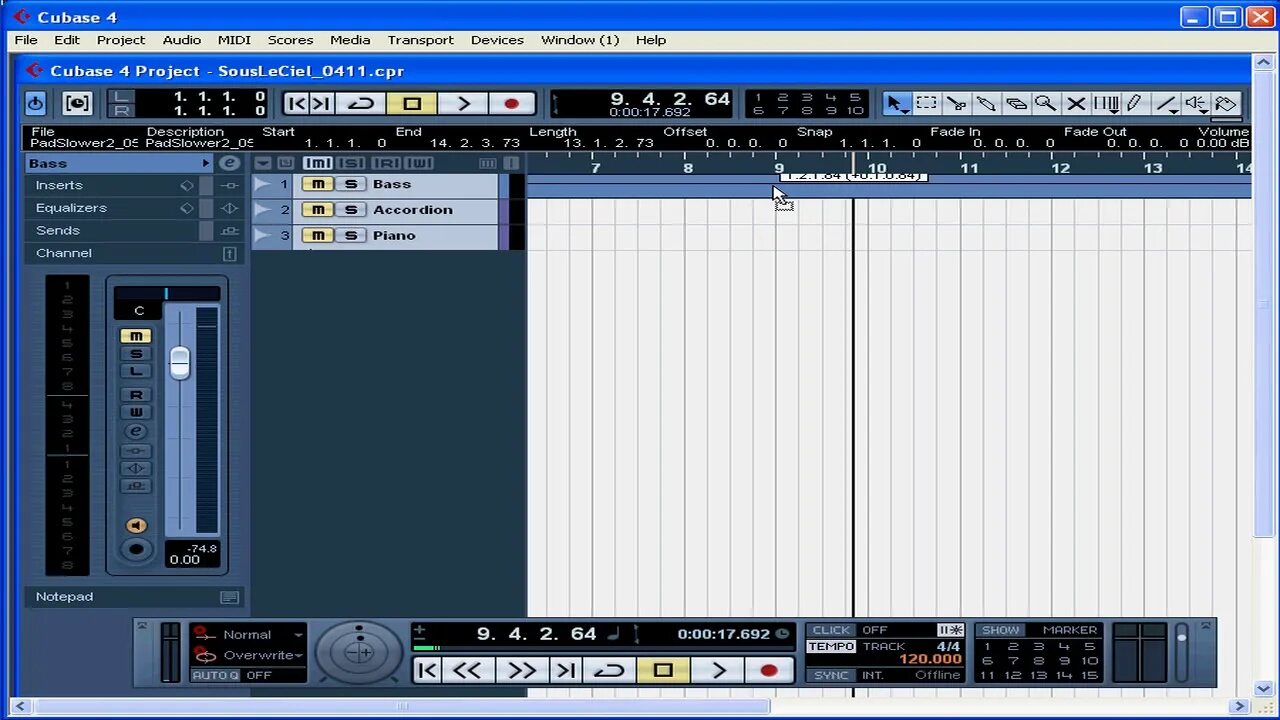This screenshot has width=1280, height=720.
Task: Select the Erase tool
Action: coord(1016,103)
